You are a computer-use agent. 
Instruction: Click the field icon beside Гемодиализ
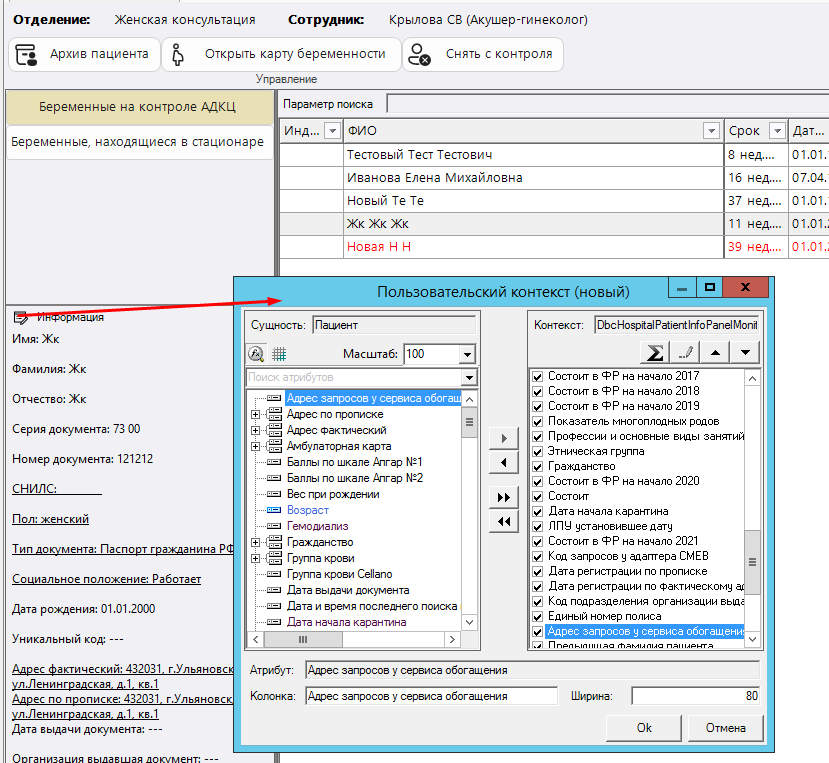(274, 526)
